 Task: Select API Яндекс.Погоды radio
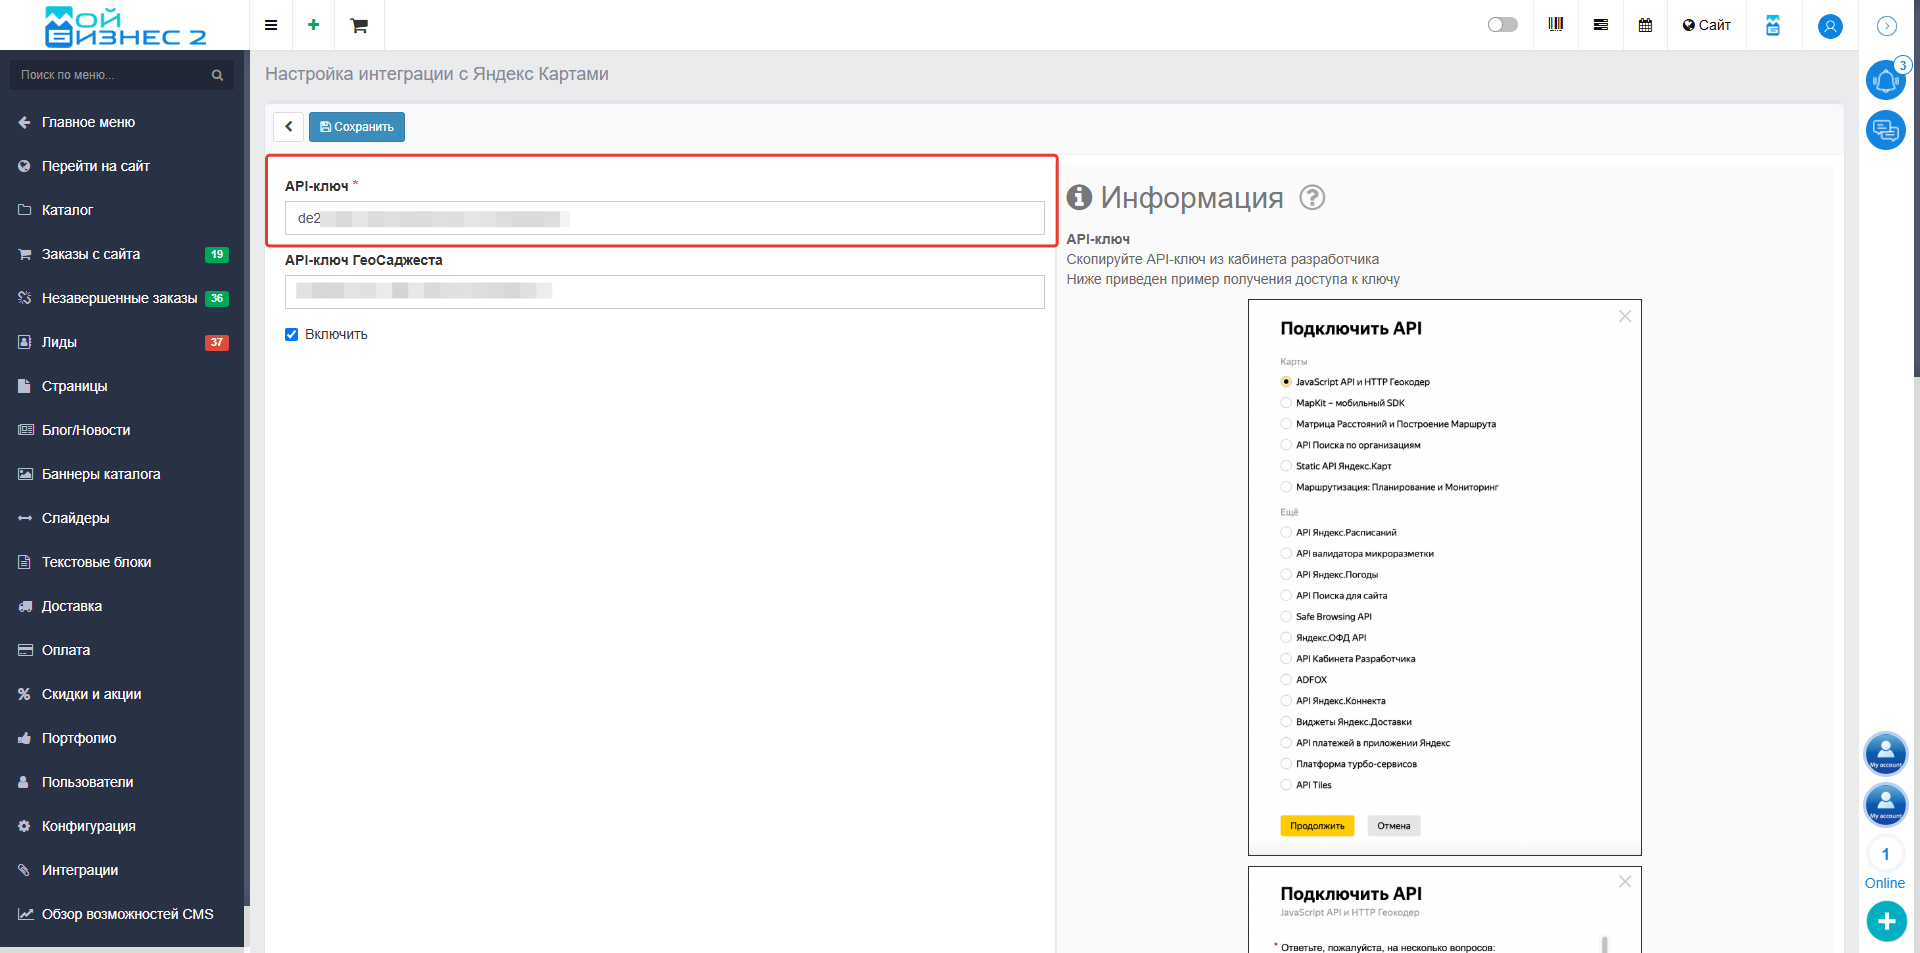coord(1286,575)
